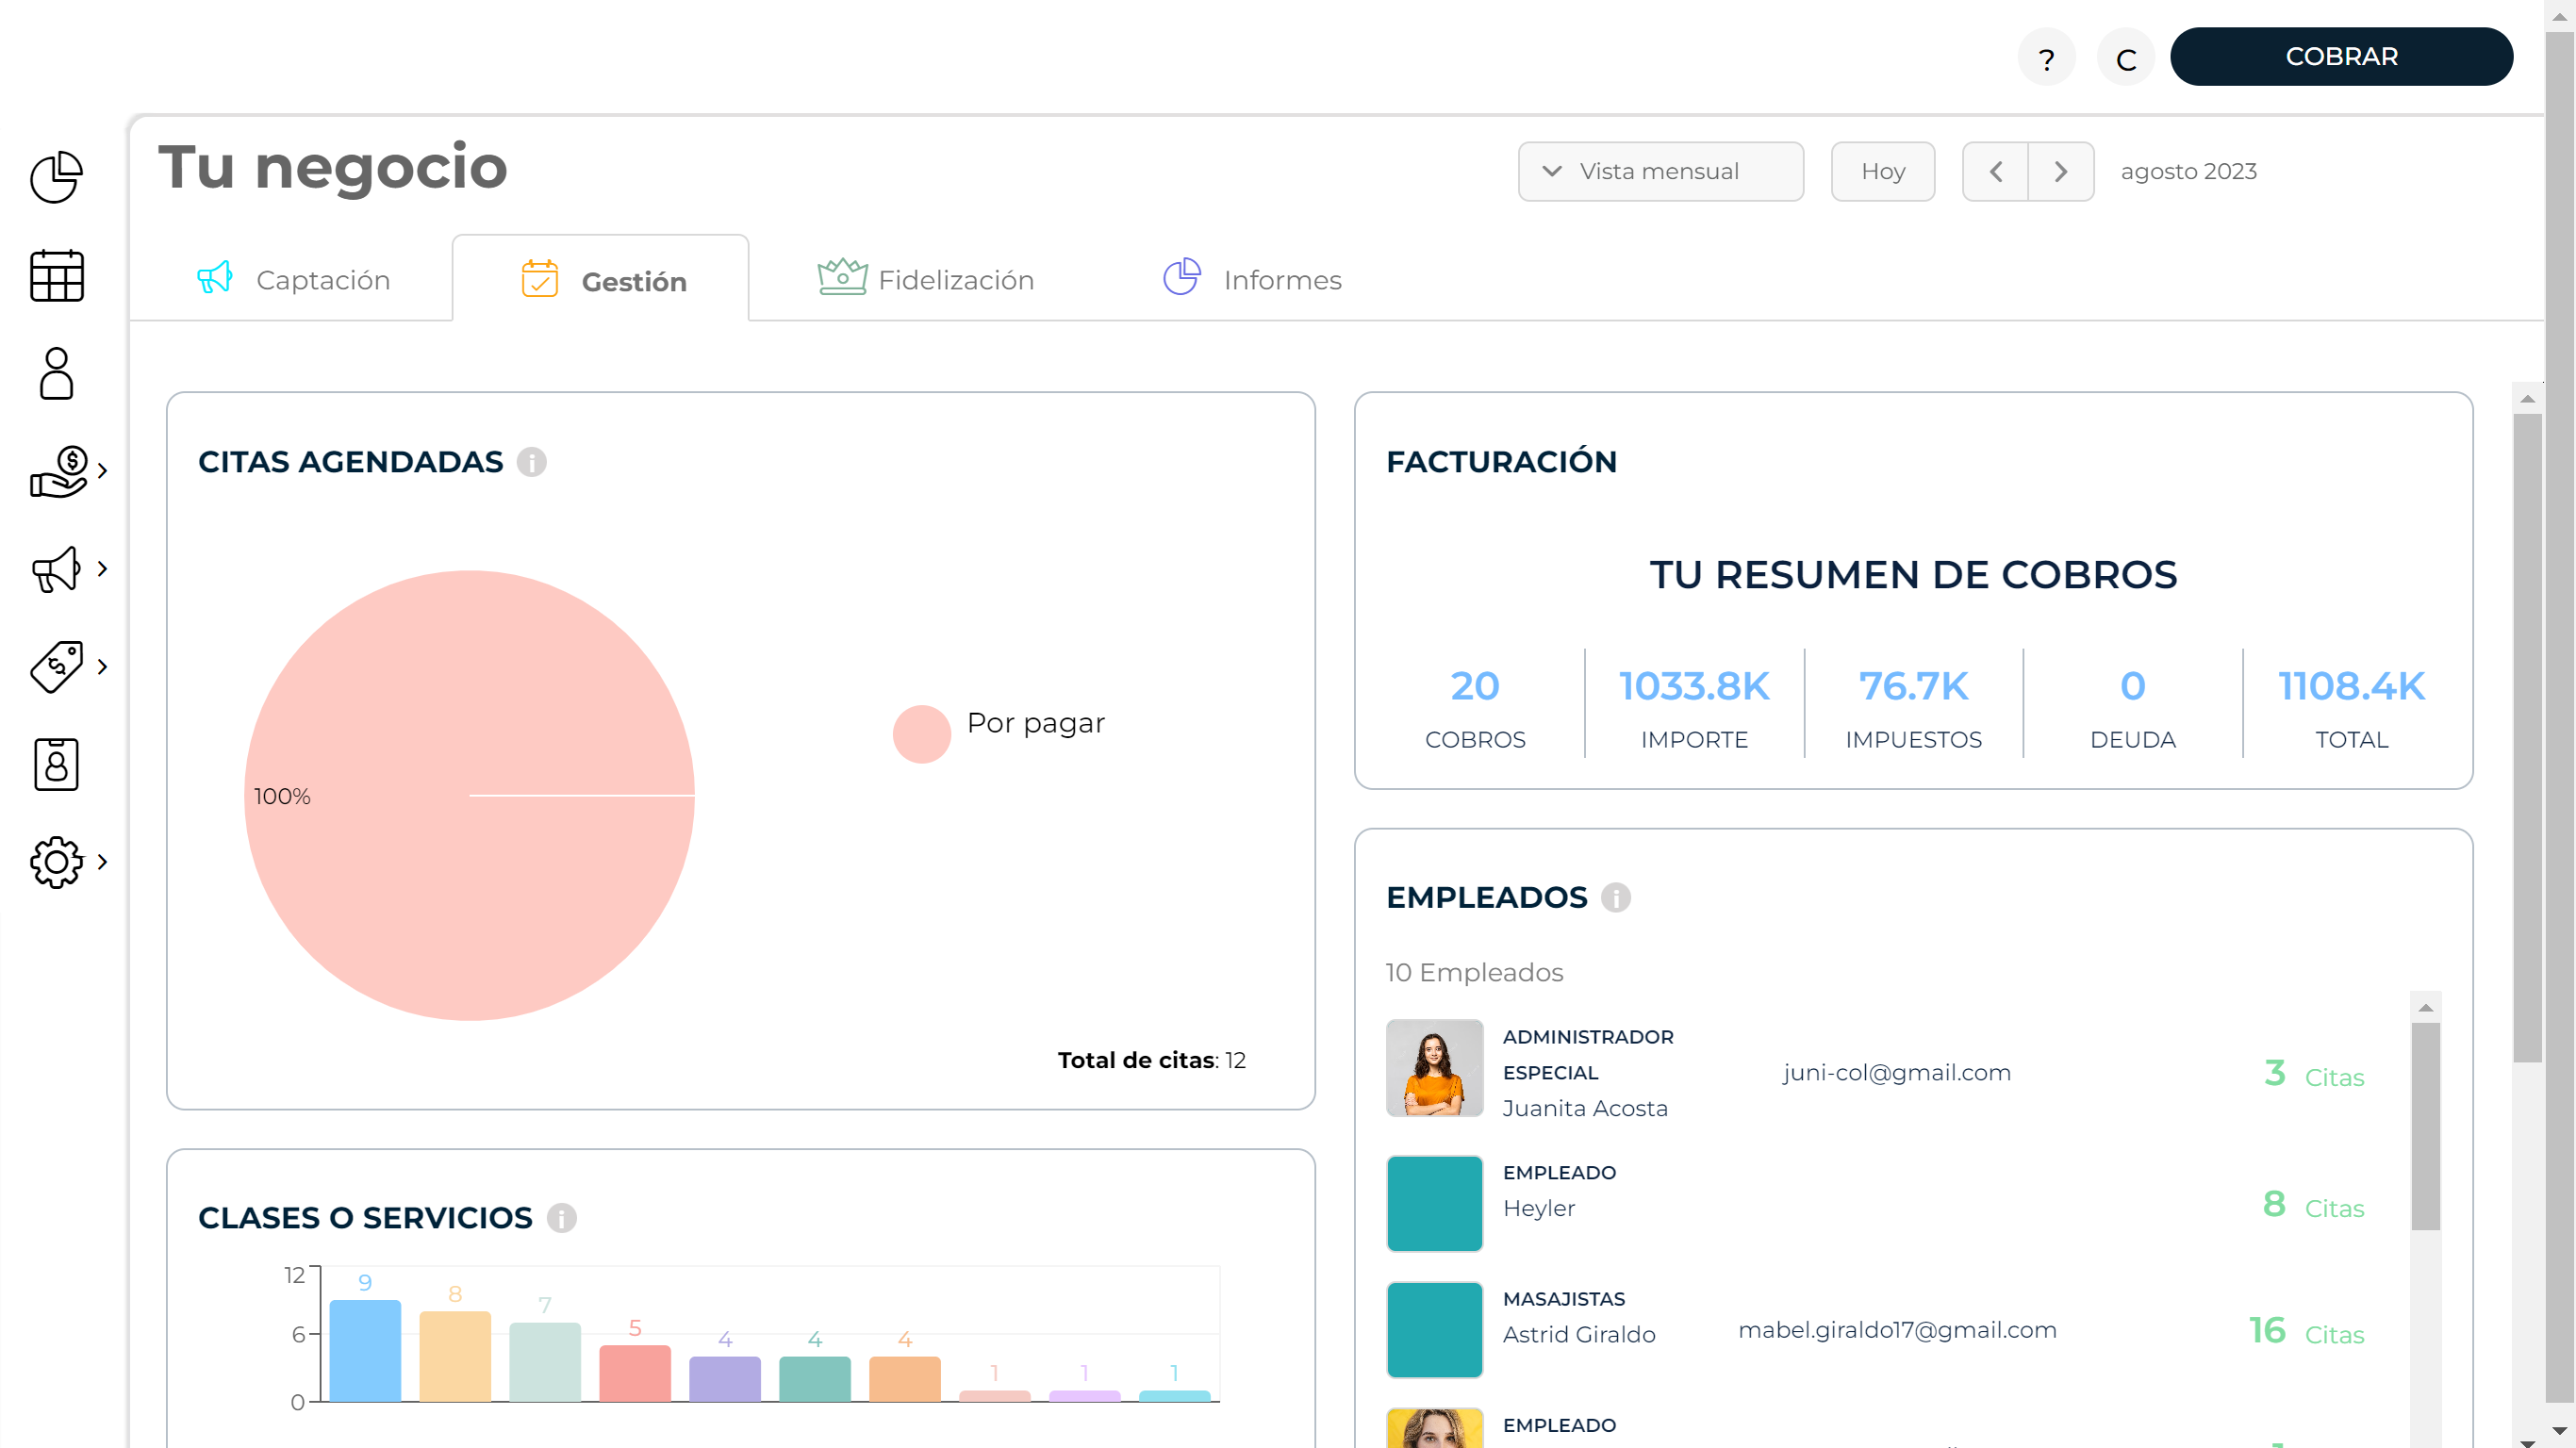The width and height of the screenshot is (2576, 1448).
Task: Click the Fidelización crown tab icon
Action: pos(842,277)
